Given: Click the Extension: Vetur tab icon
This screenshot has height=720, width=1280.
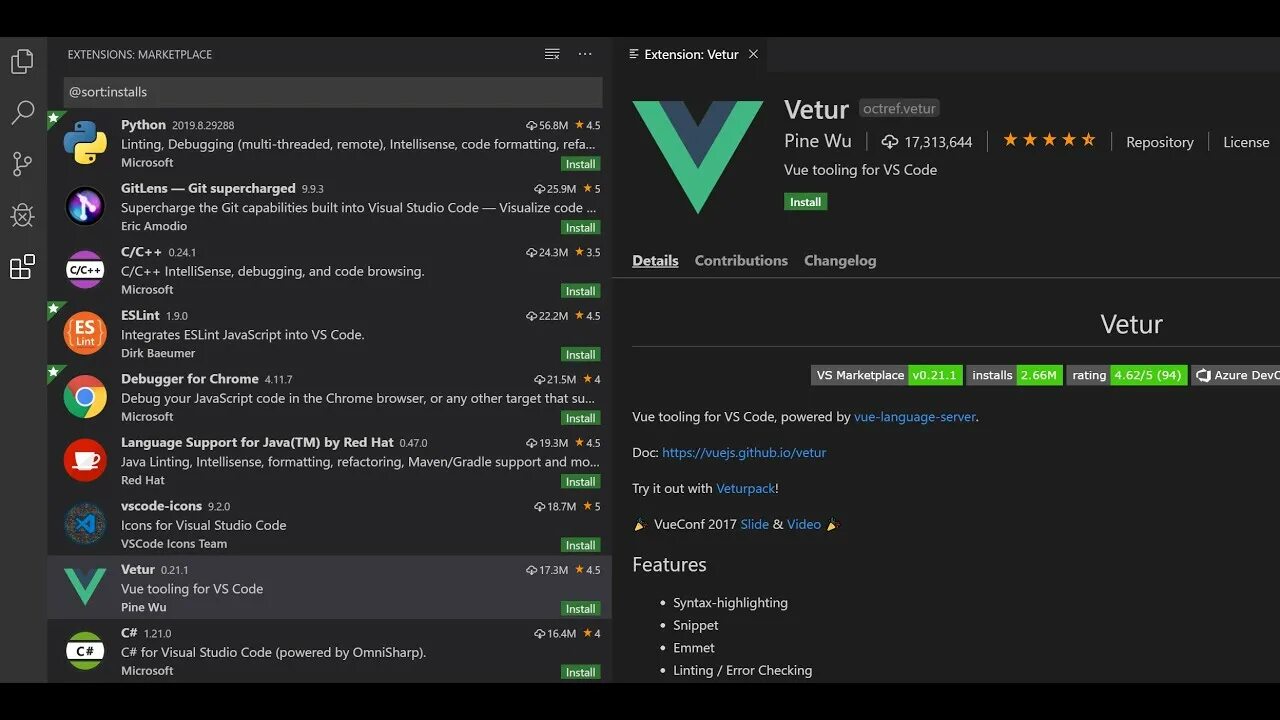Looking at the screenshot, I should [633, 54].
